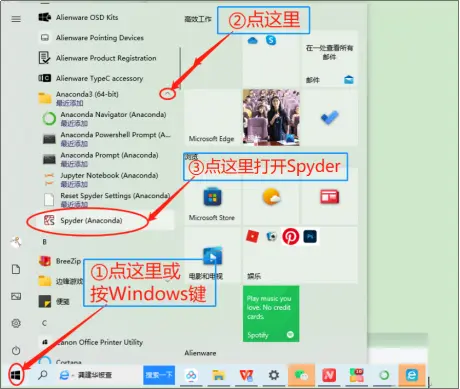Open Spyder (Anaconda) from the app list
This screenshot has width=460, height=389.
pos(101,220)
